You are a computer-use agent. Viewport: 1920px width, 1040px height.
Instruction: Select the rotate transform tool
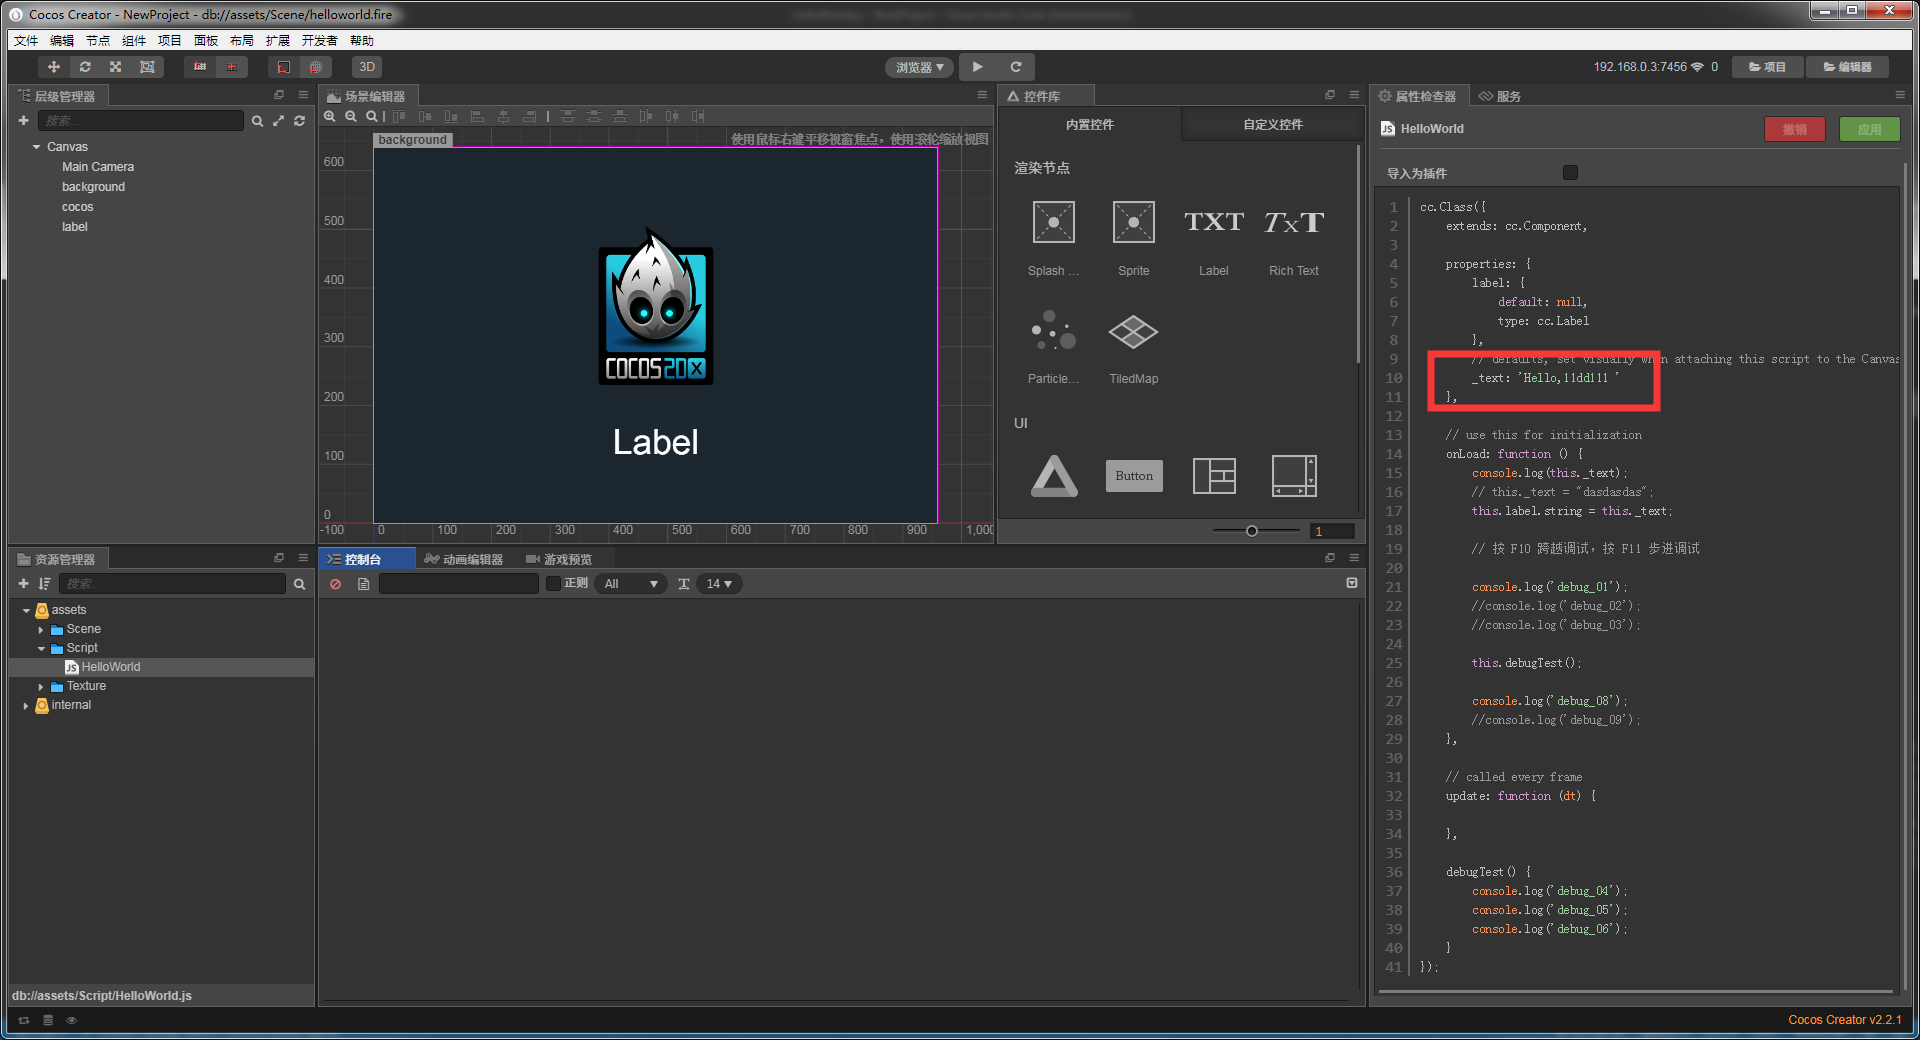pos(85,67)
